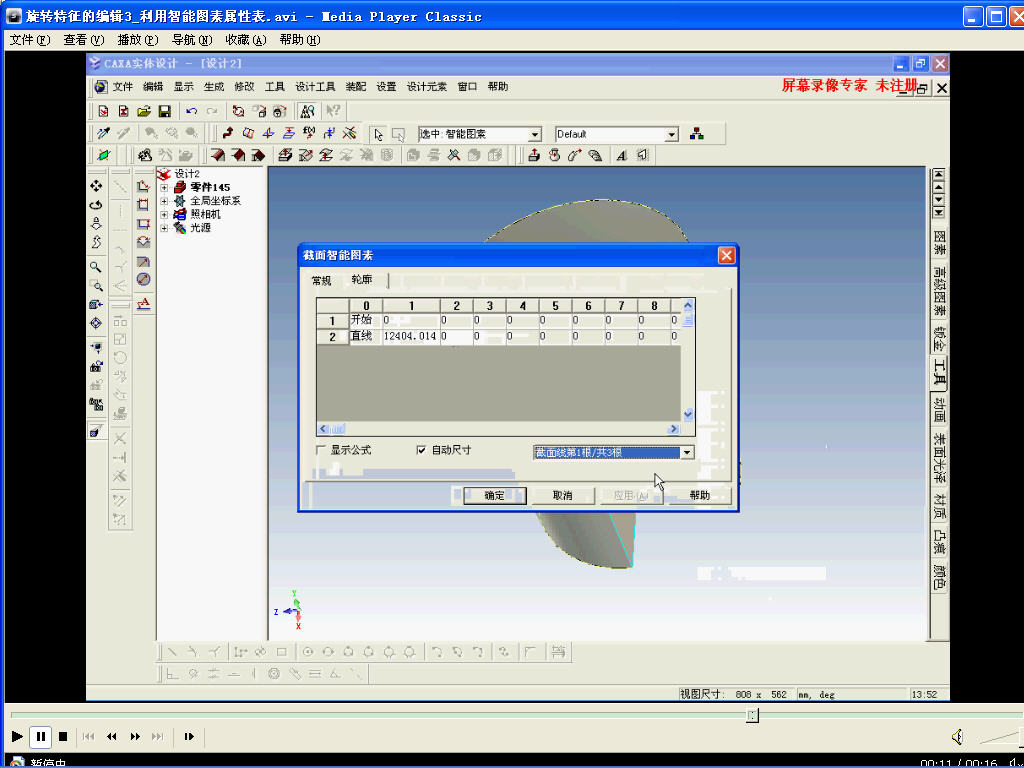The image size is (1024, 768).
Task: Click the circular diameter dimension tool
Action: coord(144,280)
